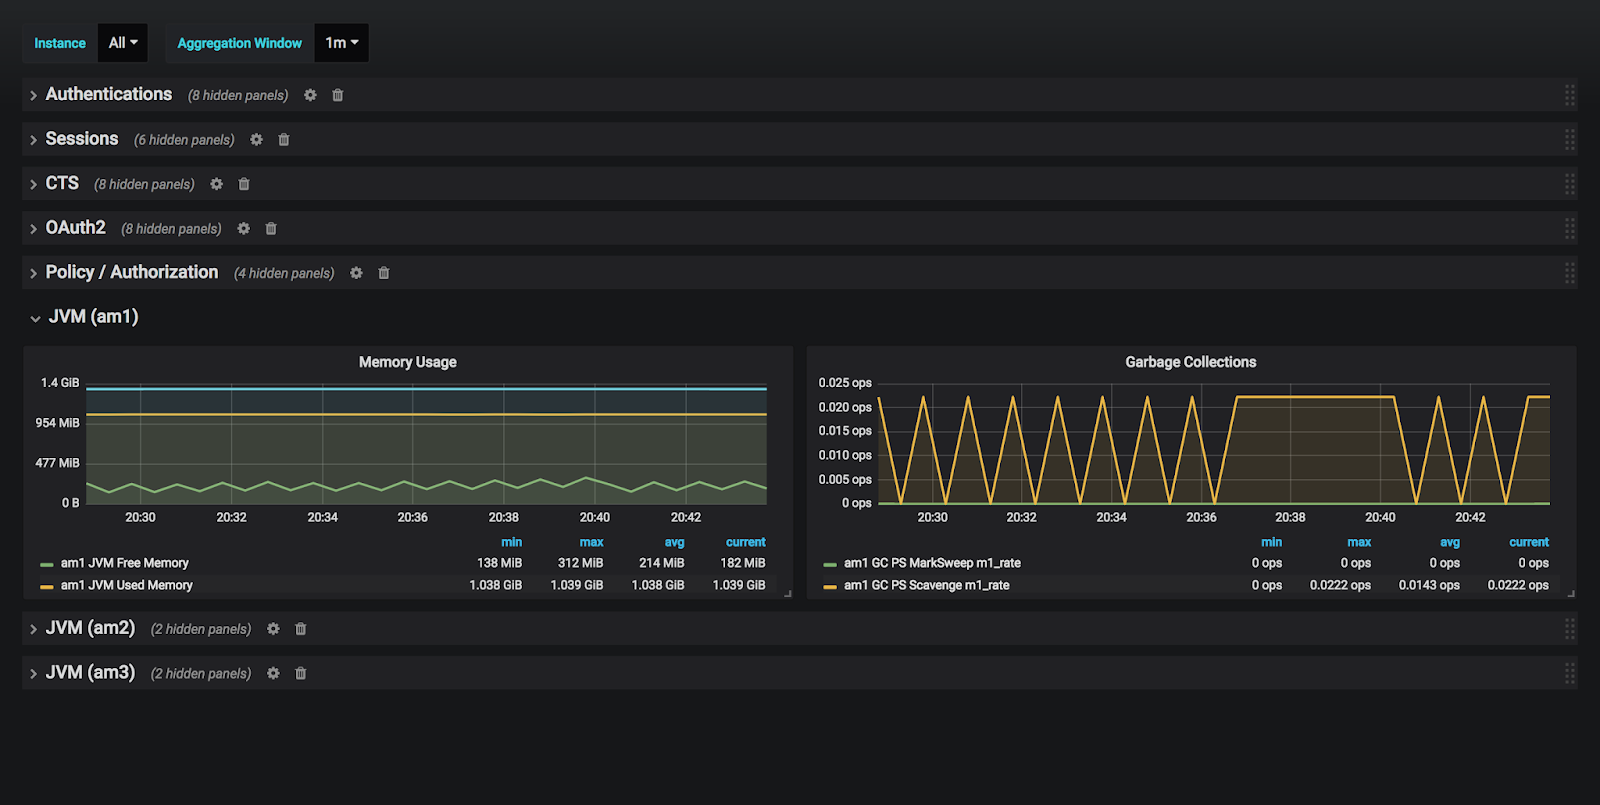Click trash icon on JVM (am2) row
The image size is (1600, 805).
coord(301,629)
